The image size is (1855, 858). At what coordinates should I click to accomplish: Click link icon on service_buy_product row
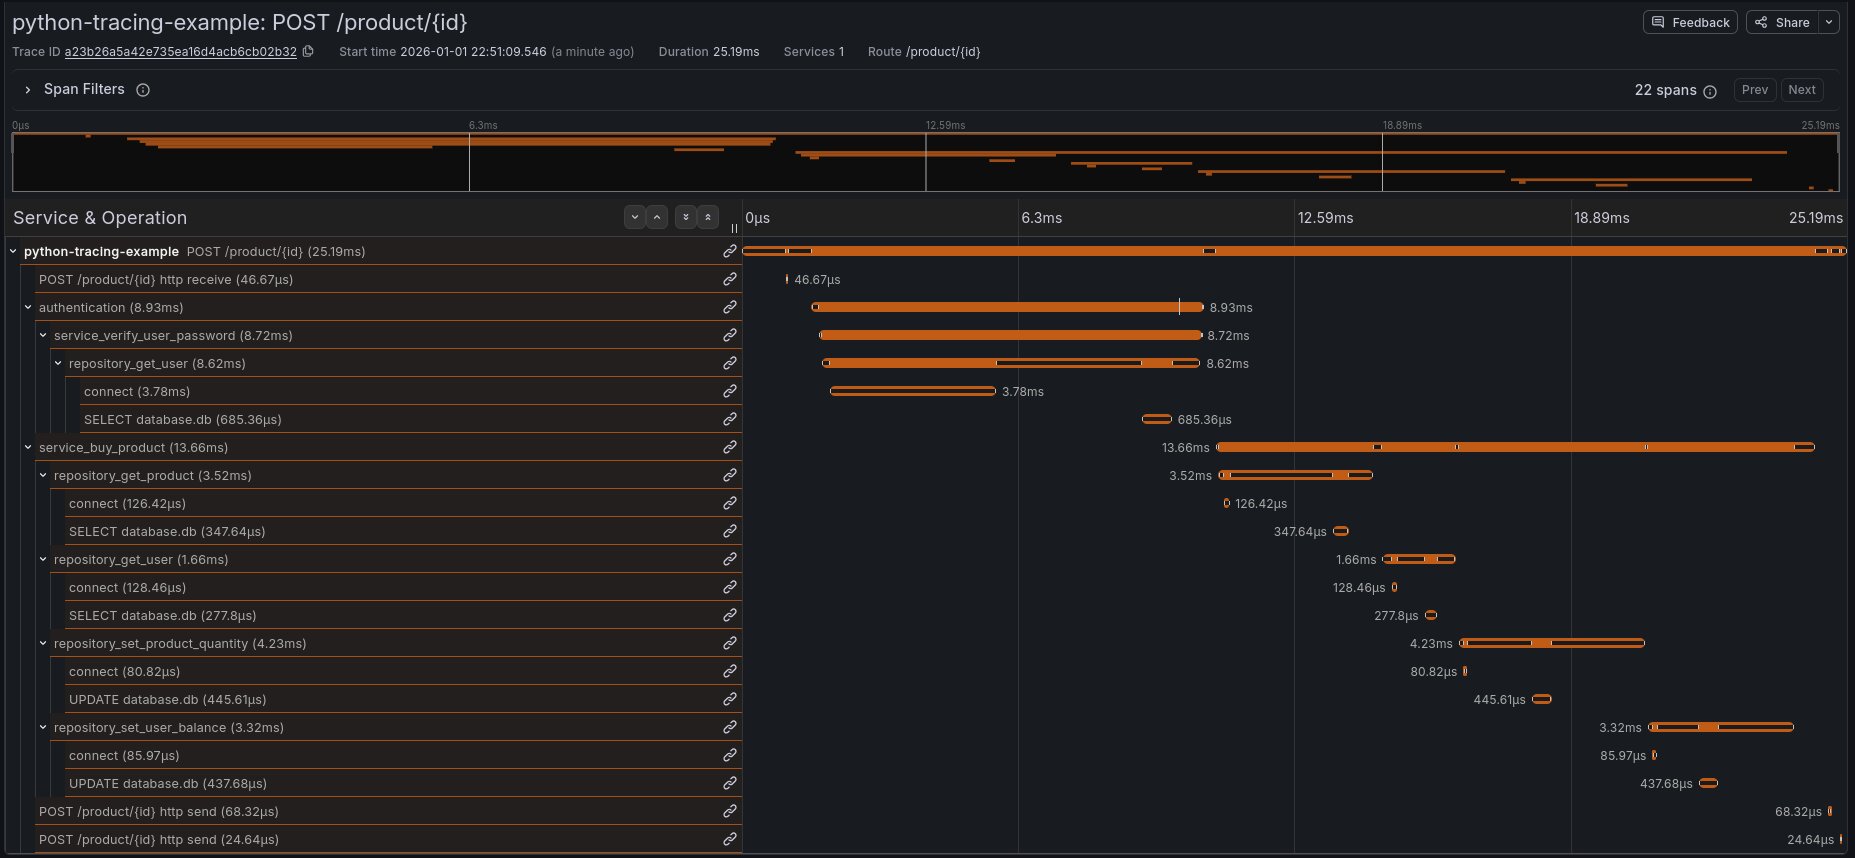coord(730,447)
